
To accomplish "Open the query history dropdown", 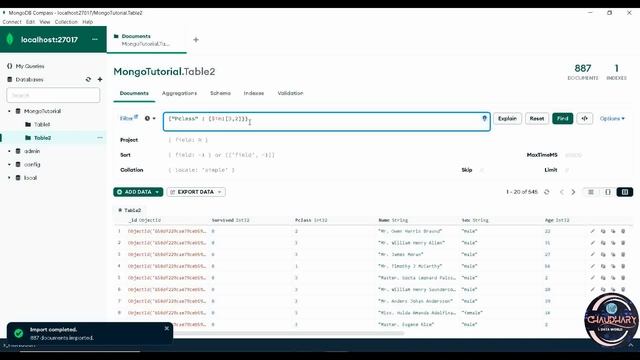I will pyautogui.click(x=150, y=118).
